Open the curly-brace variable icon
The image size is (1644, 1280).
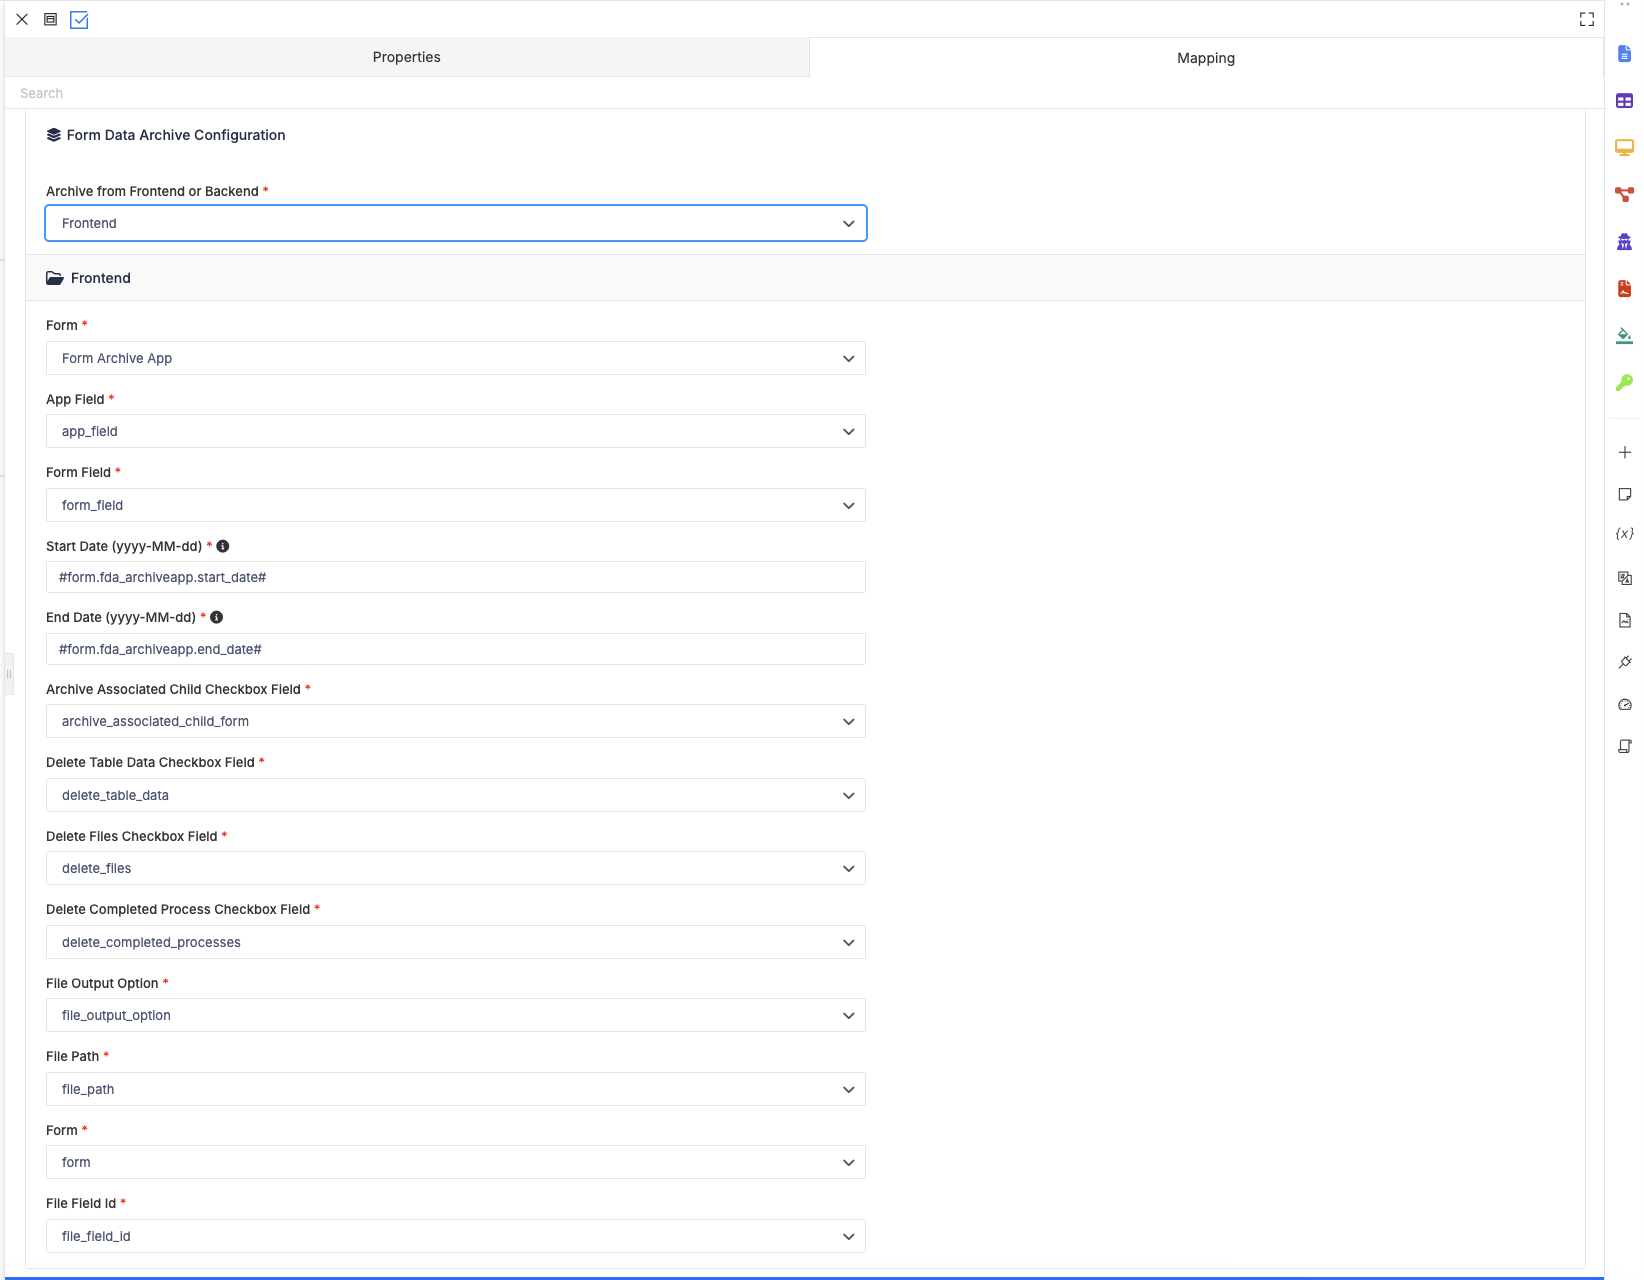(x=1625, y=534)
